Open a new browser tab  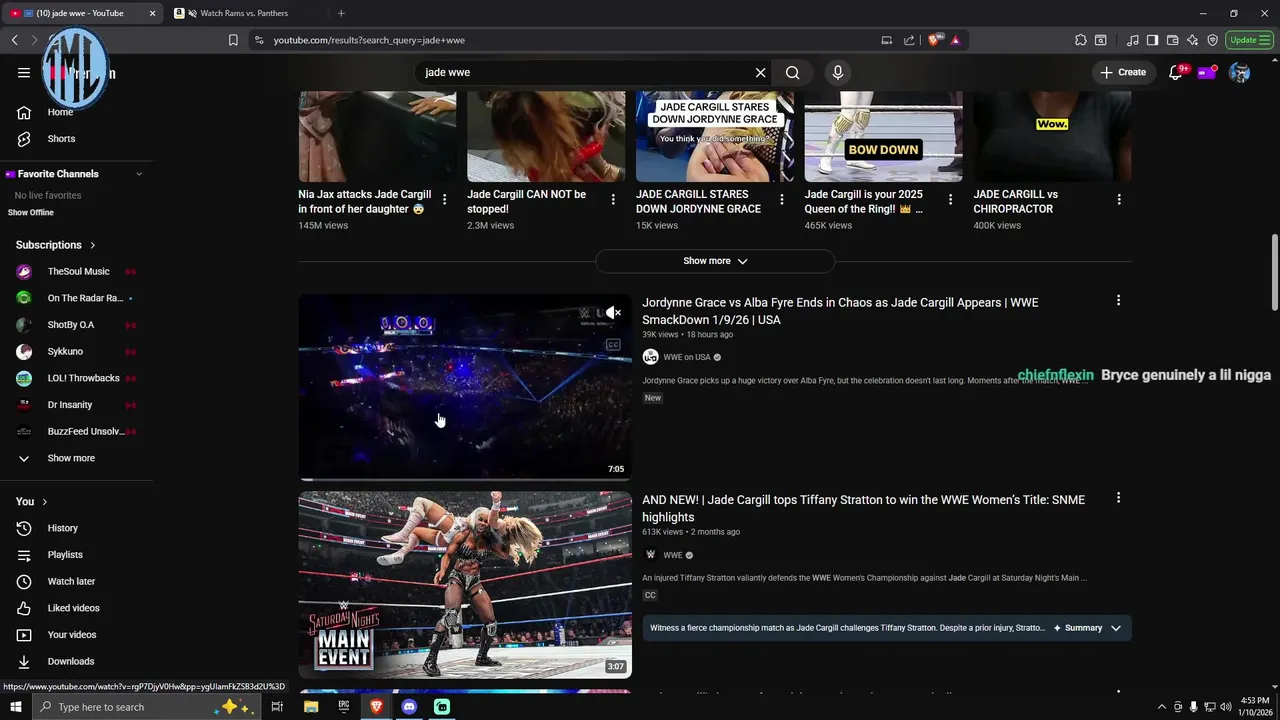(x=341, y=13)
